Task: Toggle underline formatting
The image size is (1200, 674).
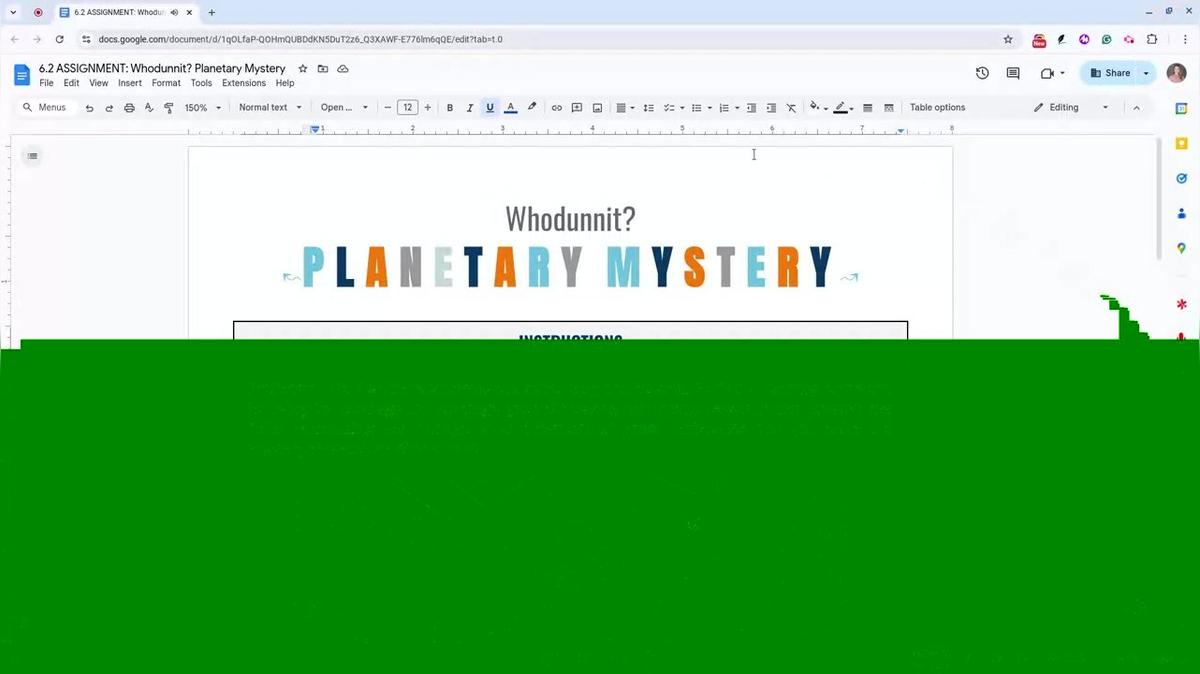Action: (x=489, y=107)
